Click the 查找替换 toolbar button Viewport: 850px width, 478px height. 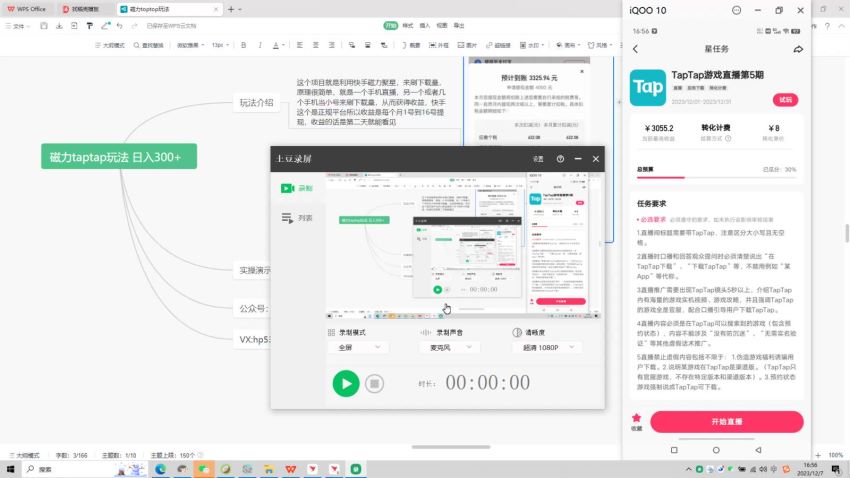pos(148,45)
